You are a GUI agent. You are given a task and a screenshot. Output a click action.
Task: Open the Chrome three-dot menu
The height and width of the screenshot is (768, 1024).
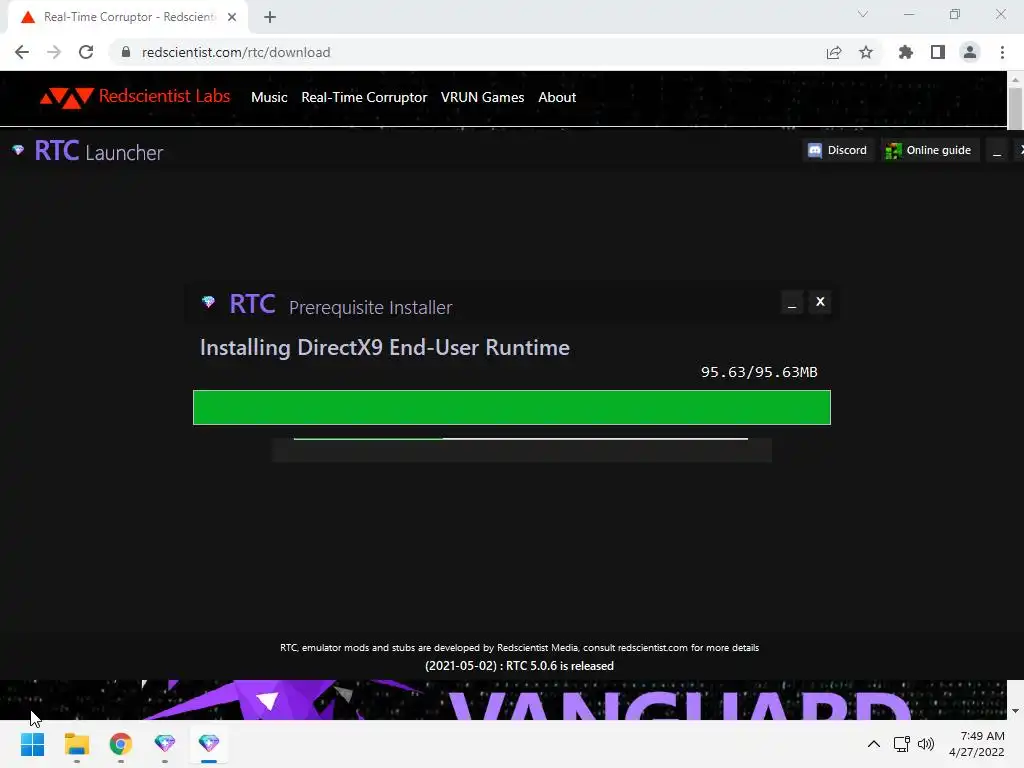(1002, 52)
